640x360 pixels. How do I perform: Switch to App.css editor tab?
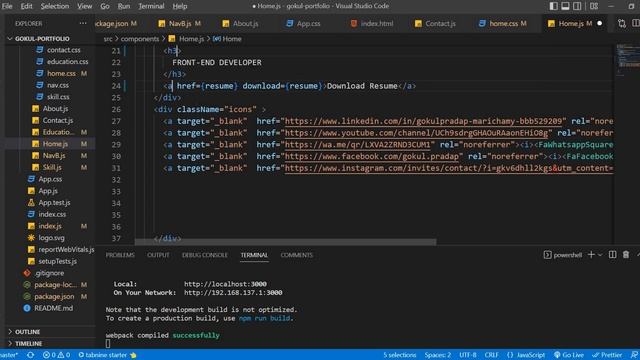pyautogui.click(x=303, y=24)
